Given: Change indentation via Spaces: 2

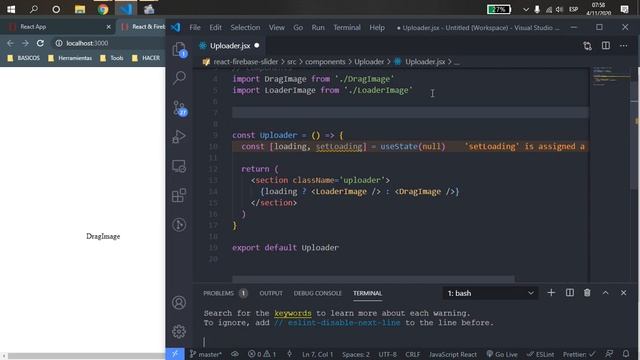Looking at the screenshot, I should click(x=356, y=354).
